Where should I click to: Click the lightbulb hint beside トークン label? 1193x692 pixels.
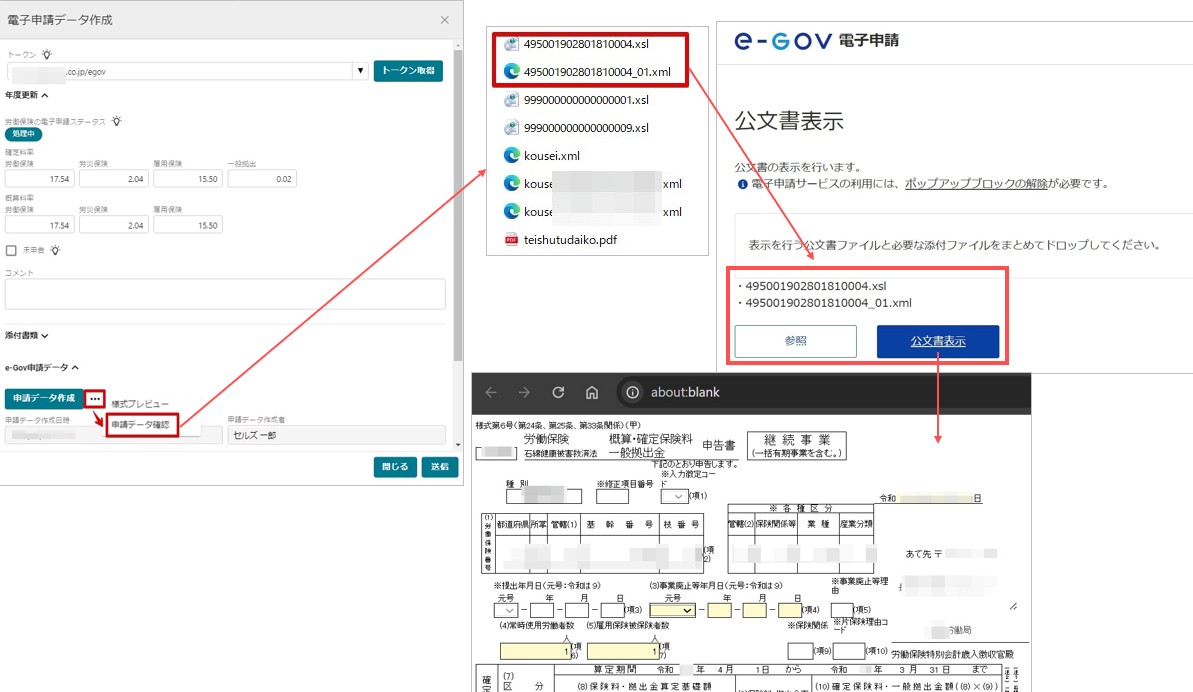click(47, 55)
